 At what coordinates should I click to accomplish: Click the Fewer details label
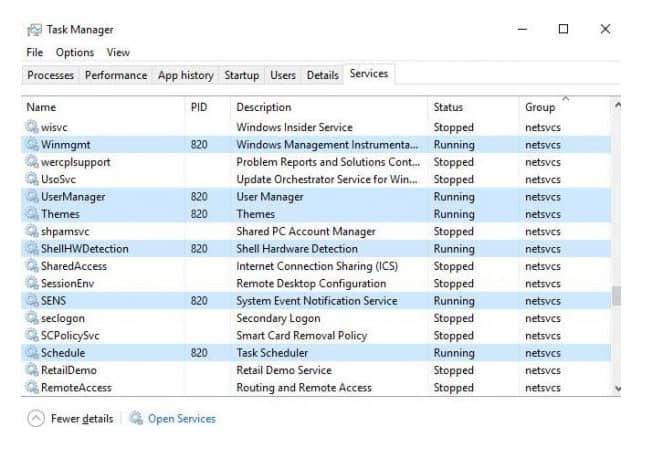pos(82,418)
